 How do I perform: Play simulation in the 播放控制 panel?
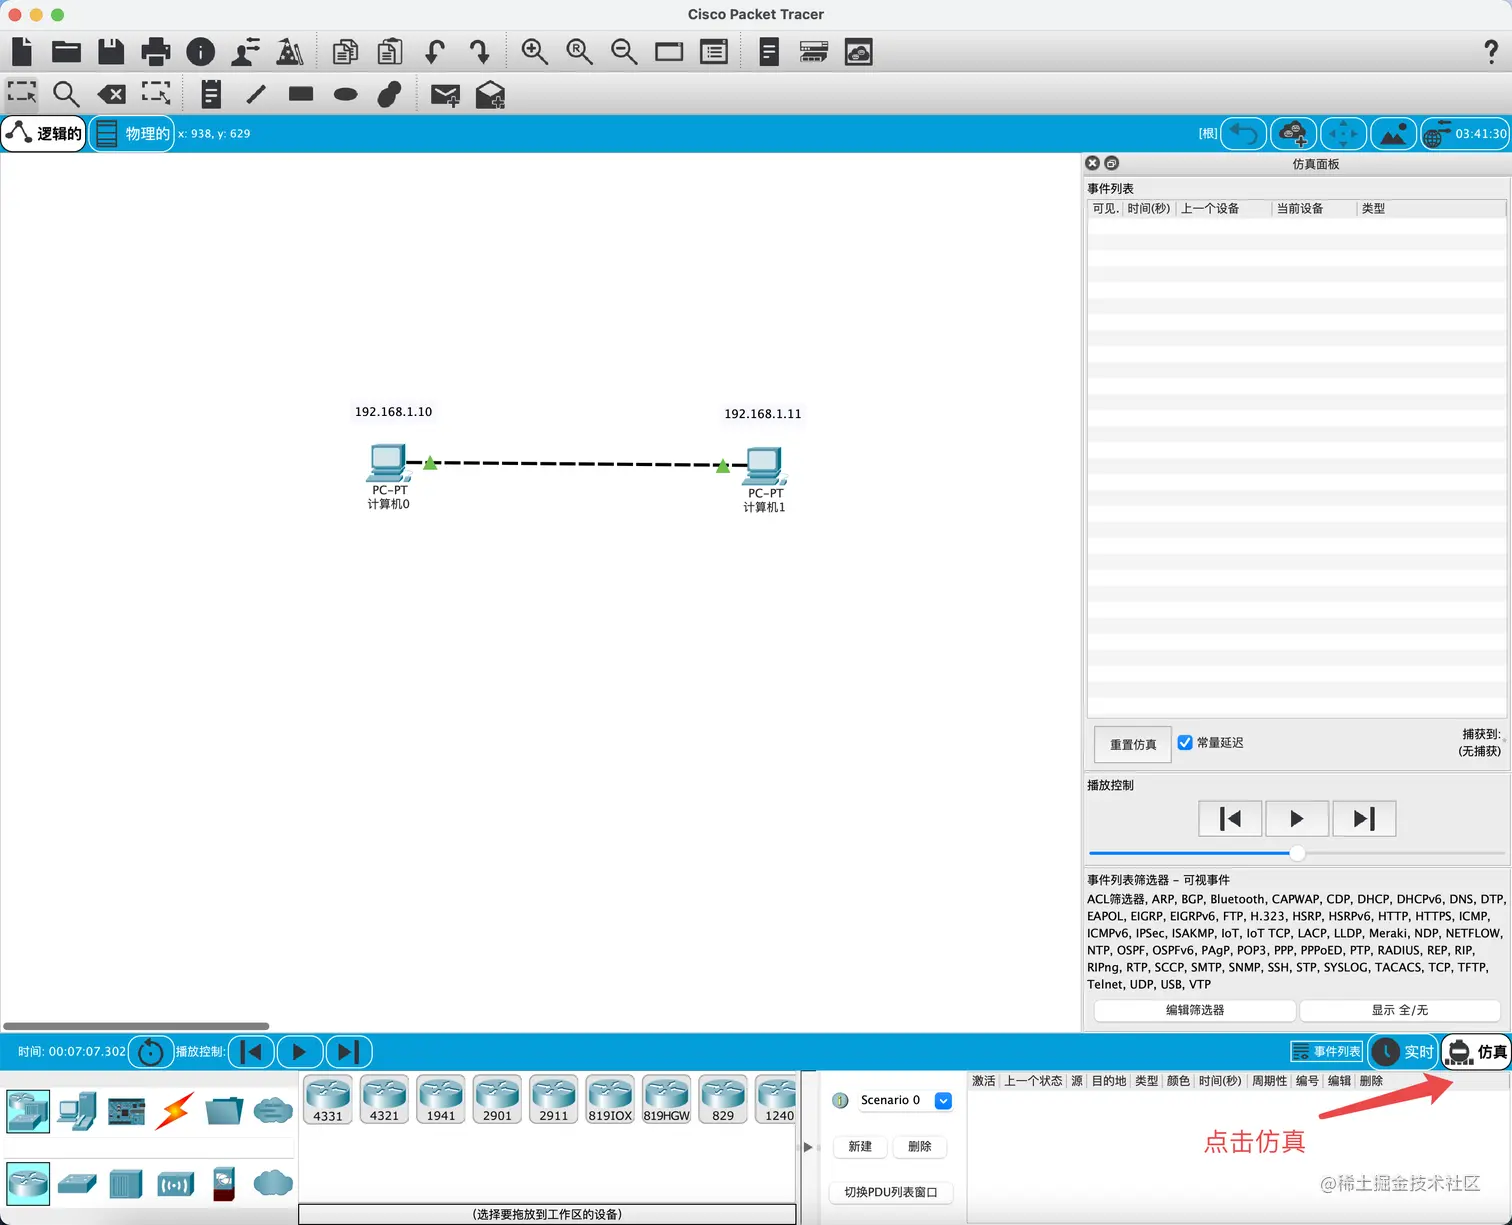(x=1297, y=819)
